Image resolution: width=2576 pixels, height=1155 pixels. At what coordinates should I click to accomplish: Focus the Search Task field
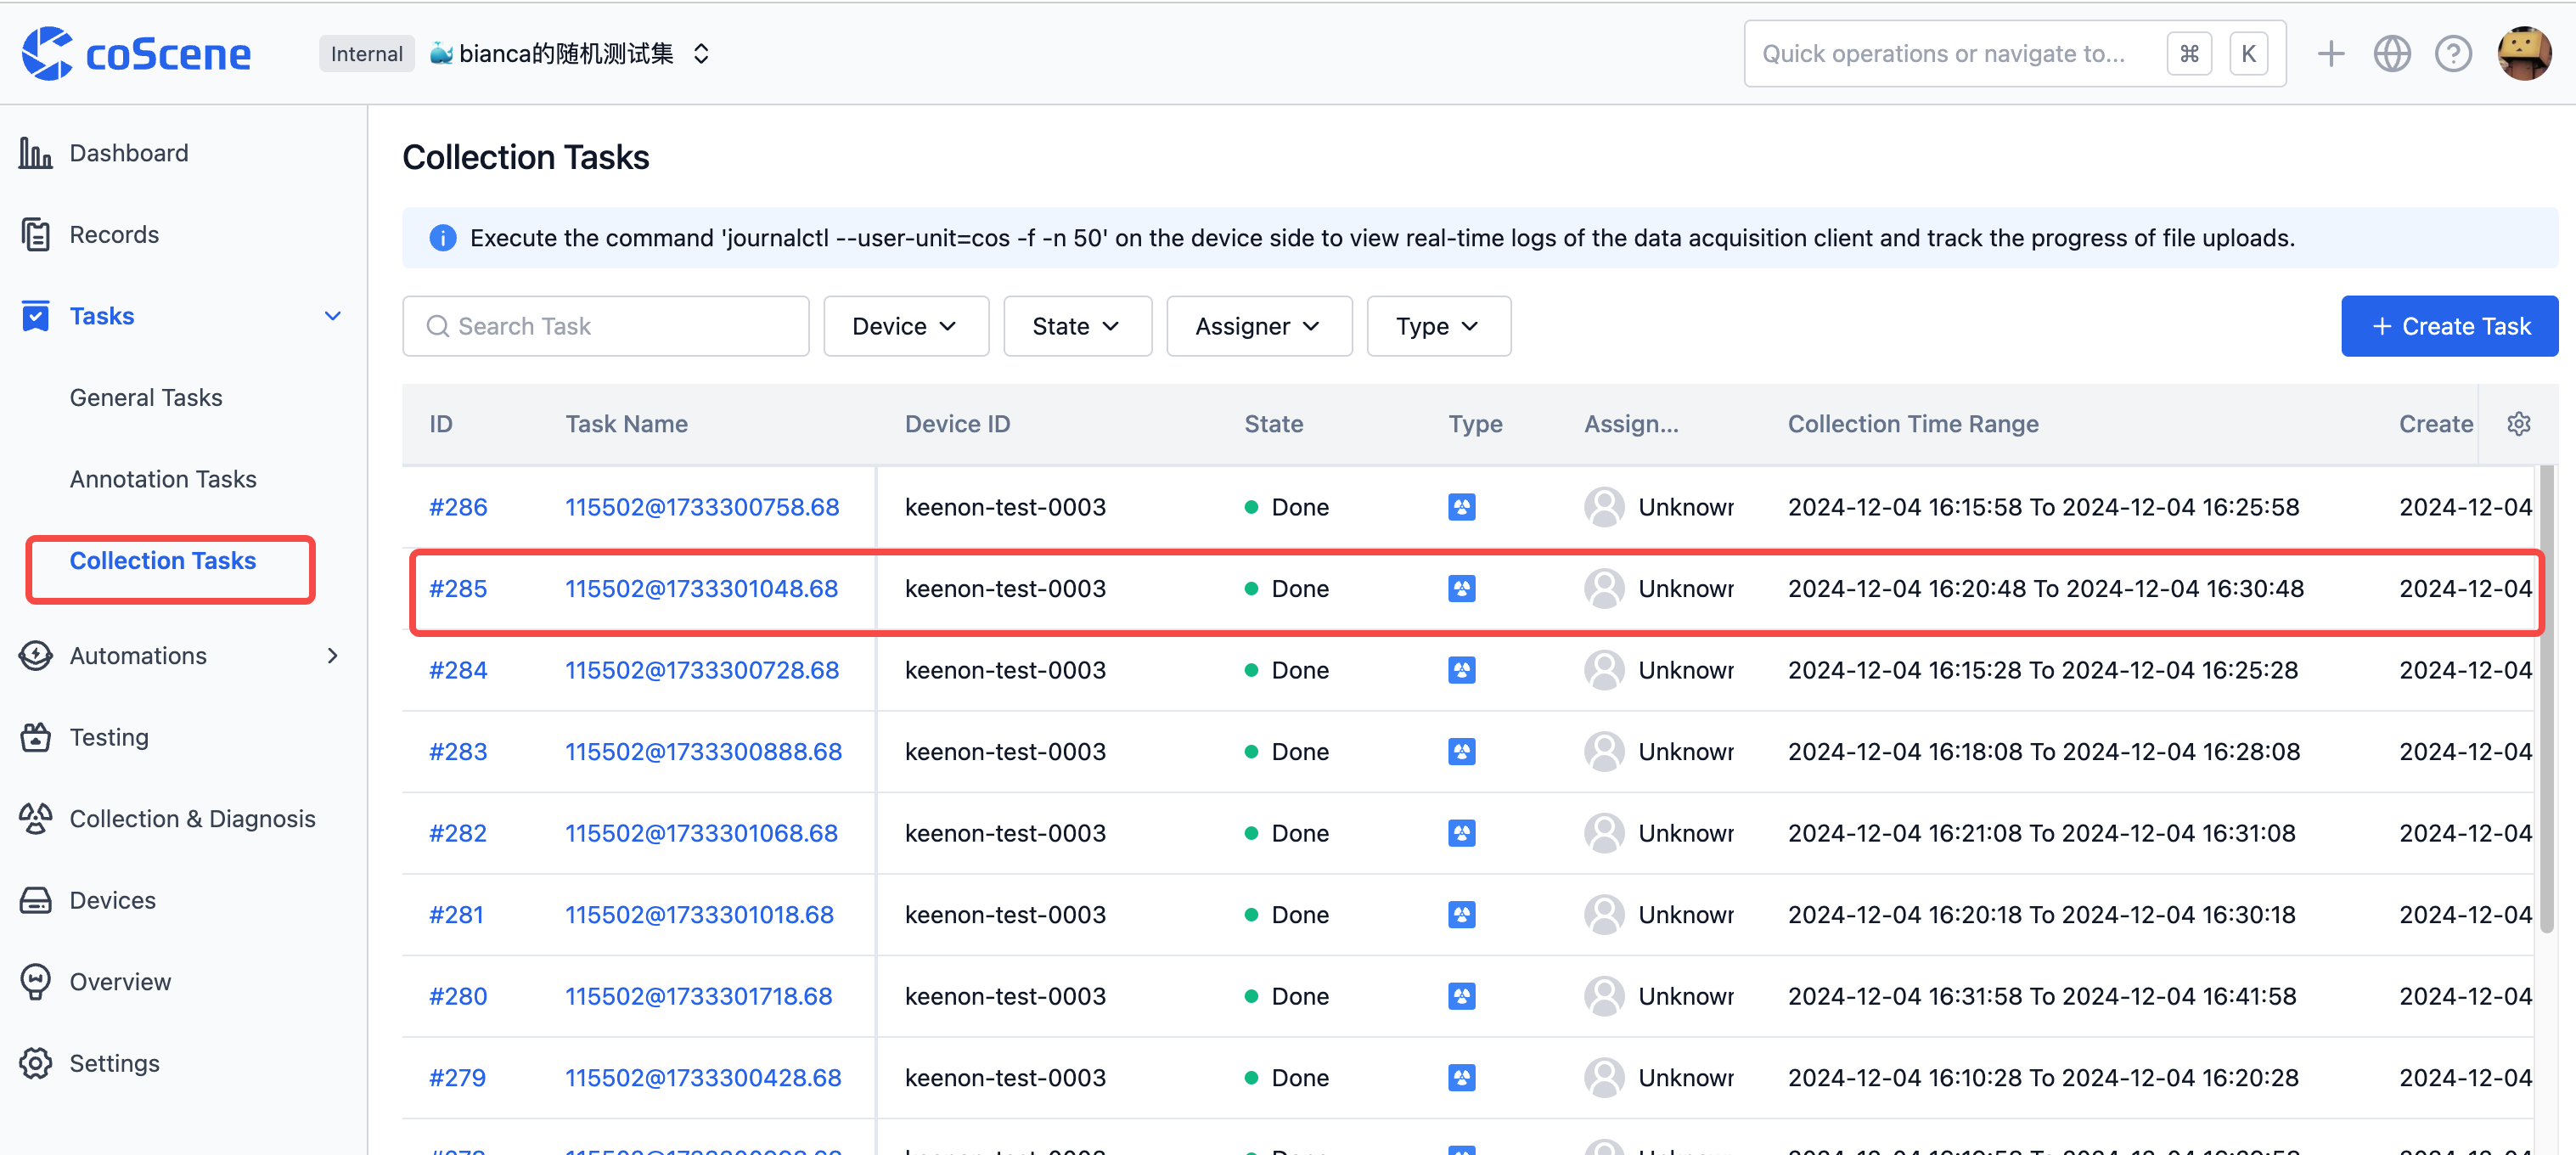[606, 326]
